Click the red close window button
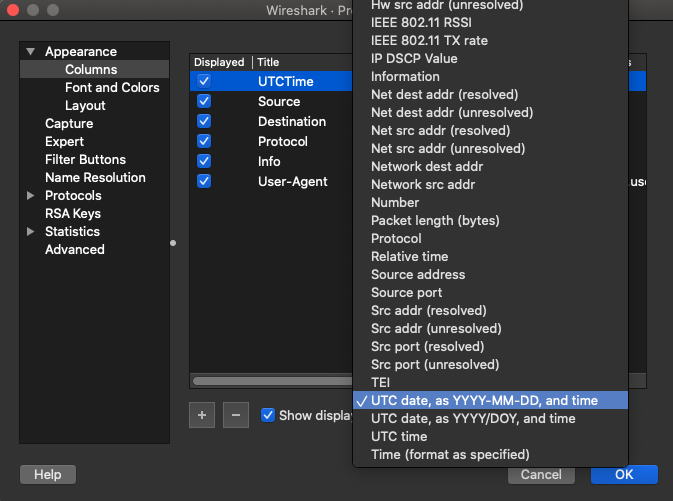Image resolution: width=673 pixels, height=501 pixels. point(13,10)
